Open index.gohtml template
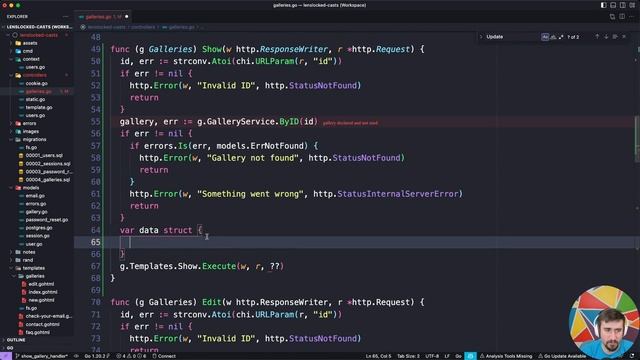 tap(37, 292)
